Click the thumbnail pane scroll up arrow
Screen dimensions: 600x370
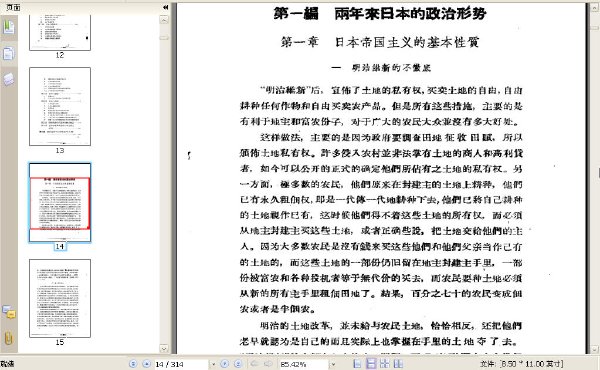click(x=164, y=20)
